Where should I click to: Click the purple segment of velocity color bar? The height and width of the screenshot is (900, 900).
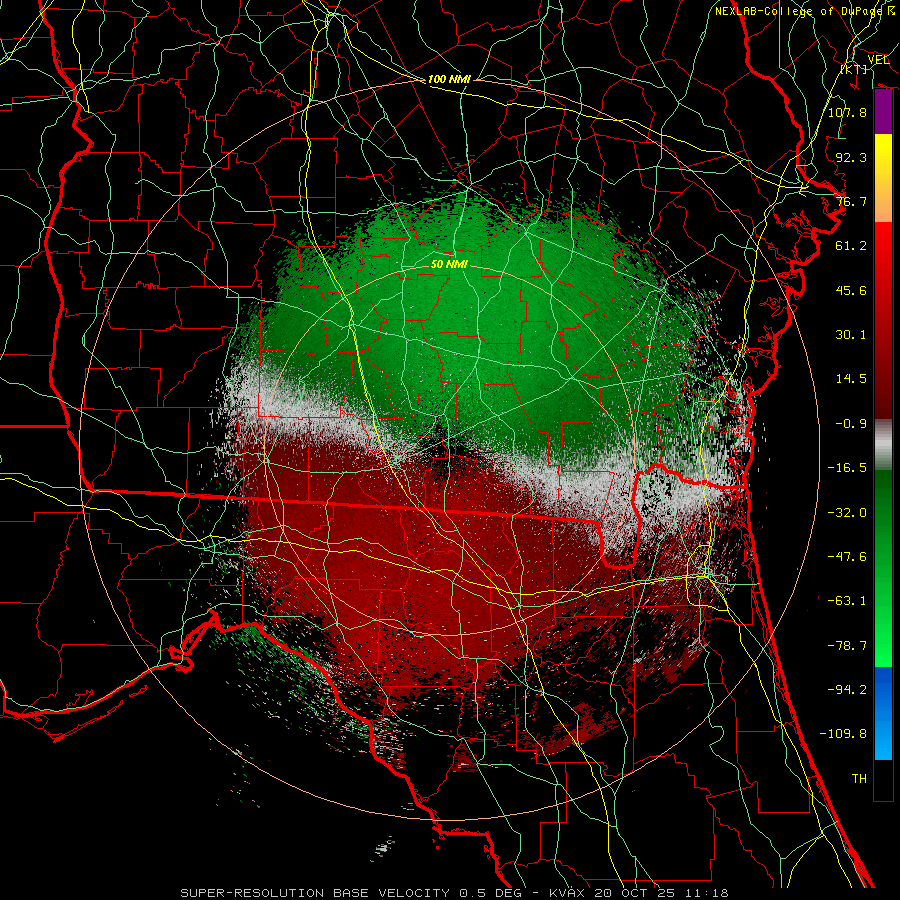[883, 112]
